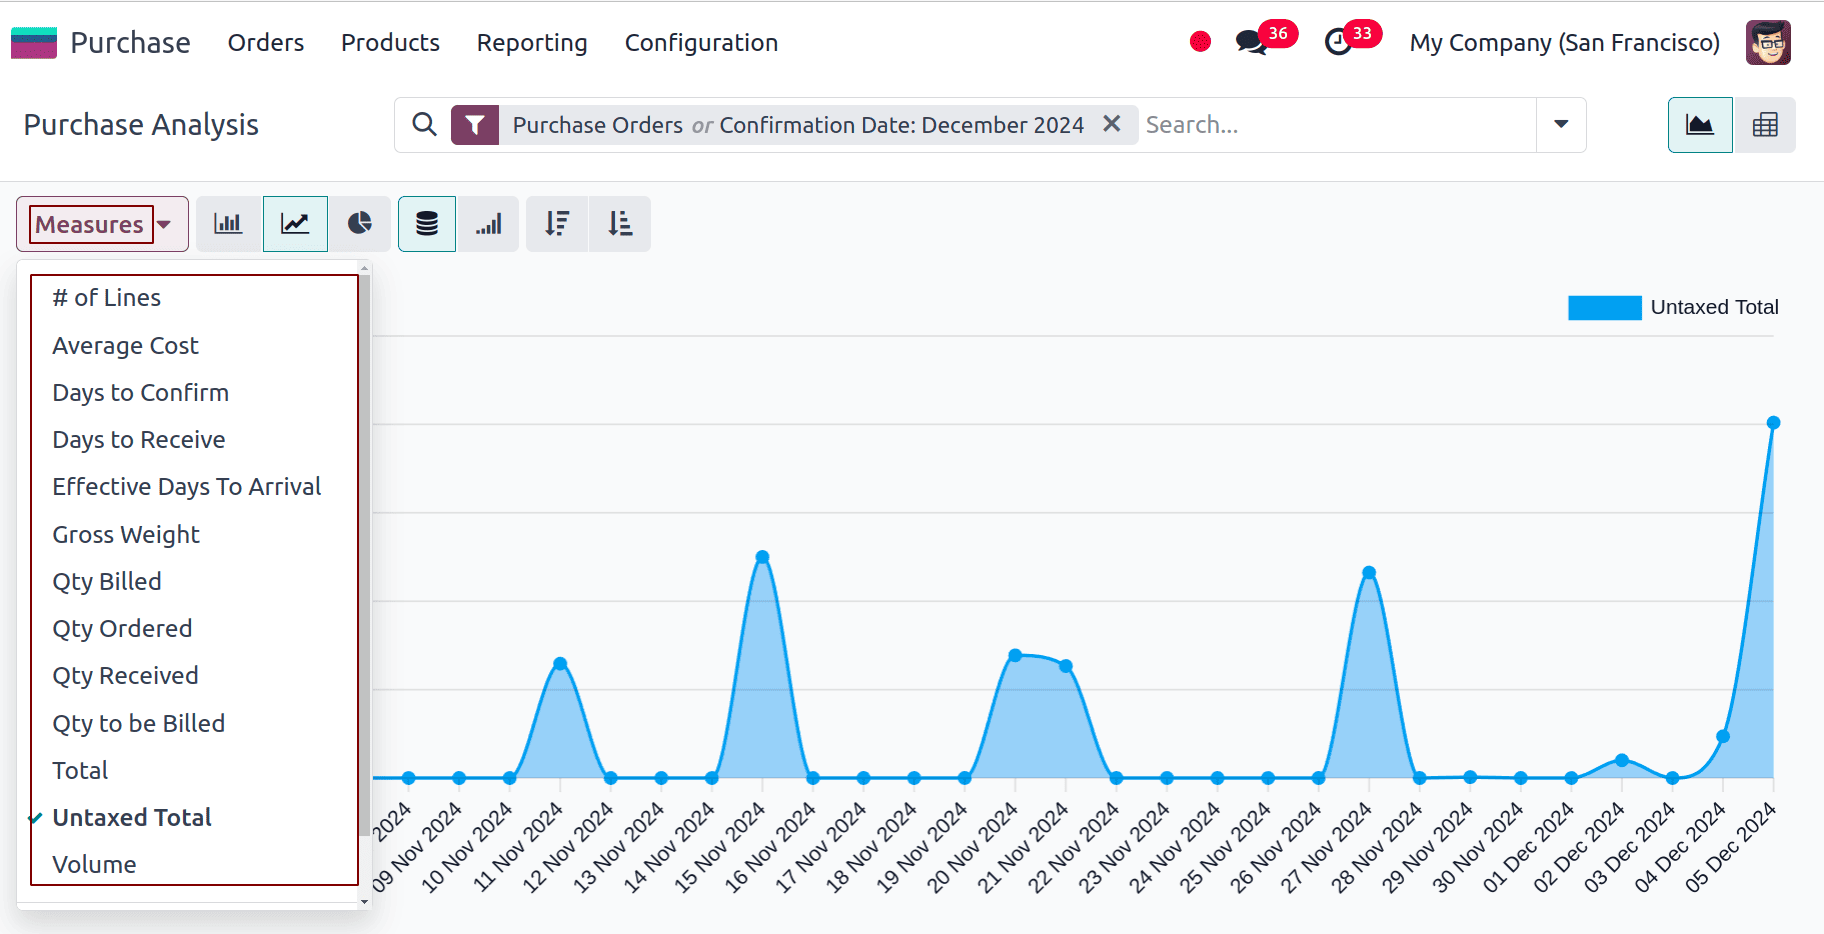The height and width of the screenshot is (934, 1824).
Task: Click the red recording status indicator
Action: coord(1200,42)
